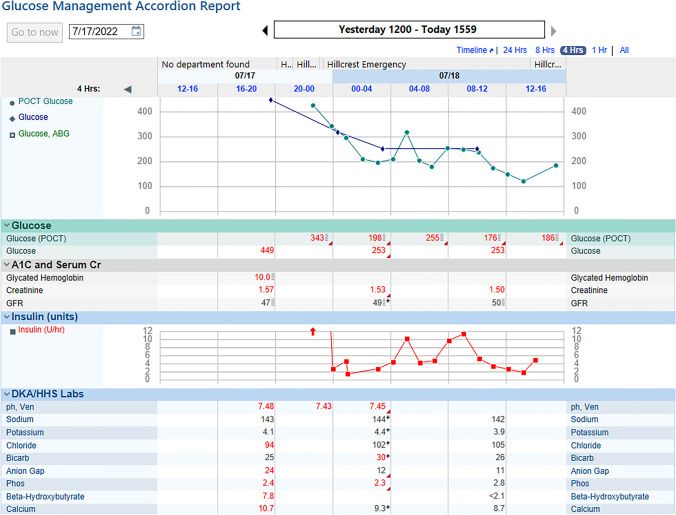The width and height of the screenshot is (676, 515).
Task: Switch to 8 Hrs view
Action: point(545,50)
